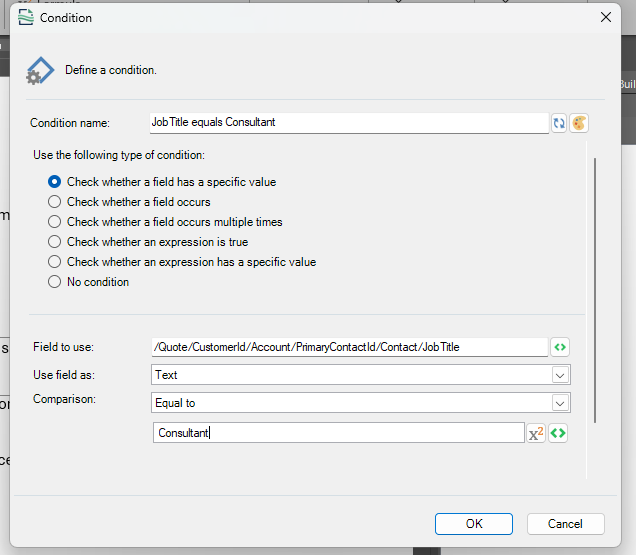Open the color palette icon next to condition name

point(579,123)
